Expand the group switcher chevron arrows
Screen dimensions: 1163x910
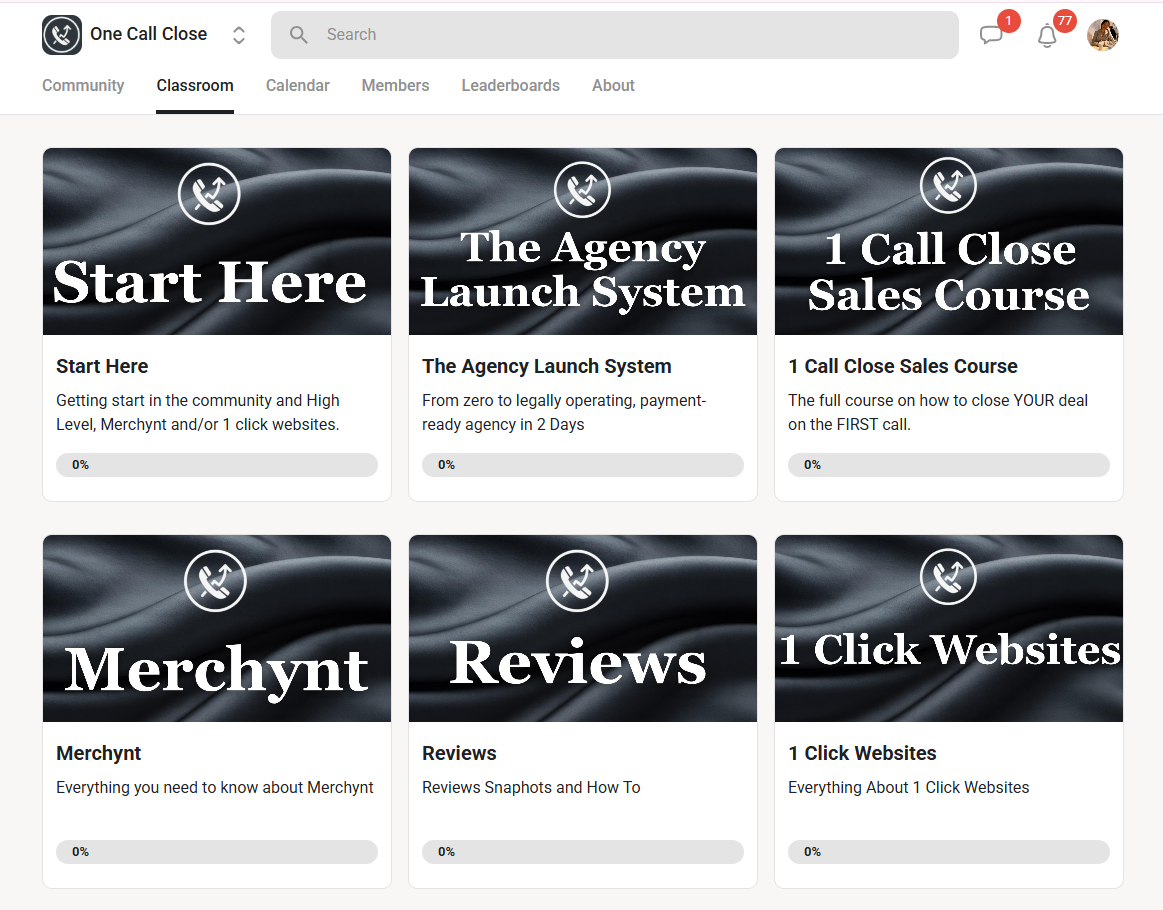pyautogui.click(x=239, y=35)
